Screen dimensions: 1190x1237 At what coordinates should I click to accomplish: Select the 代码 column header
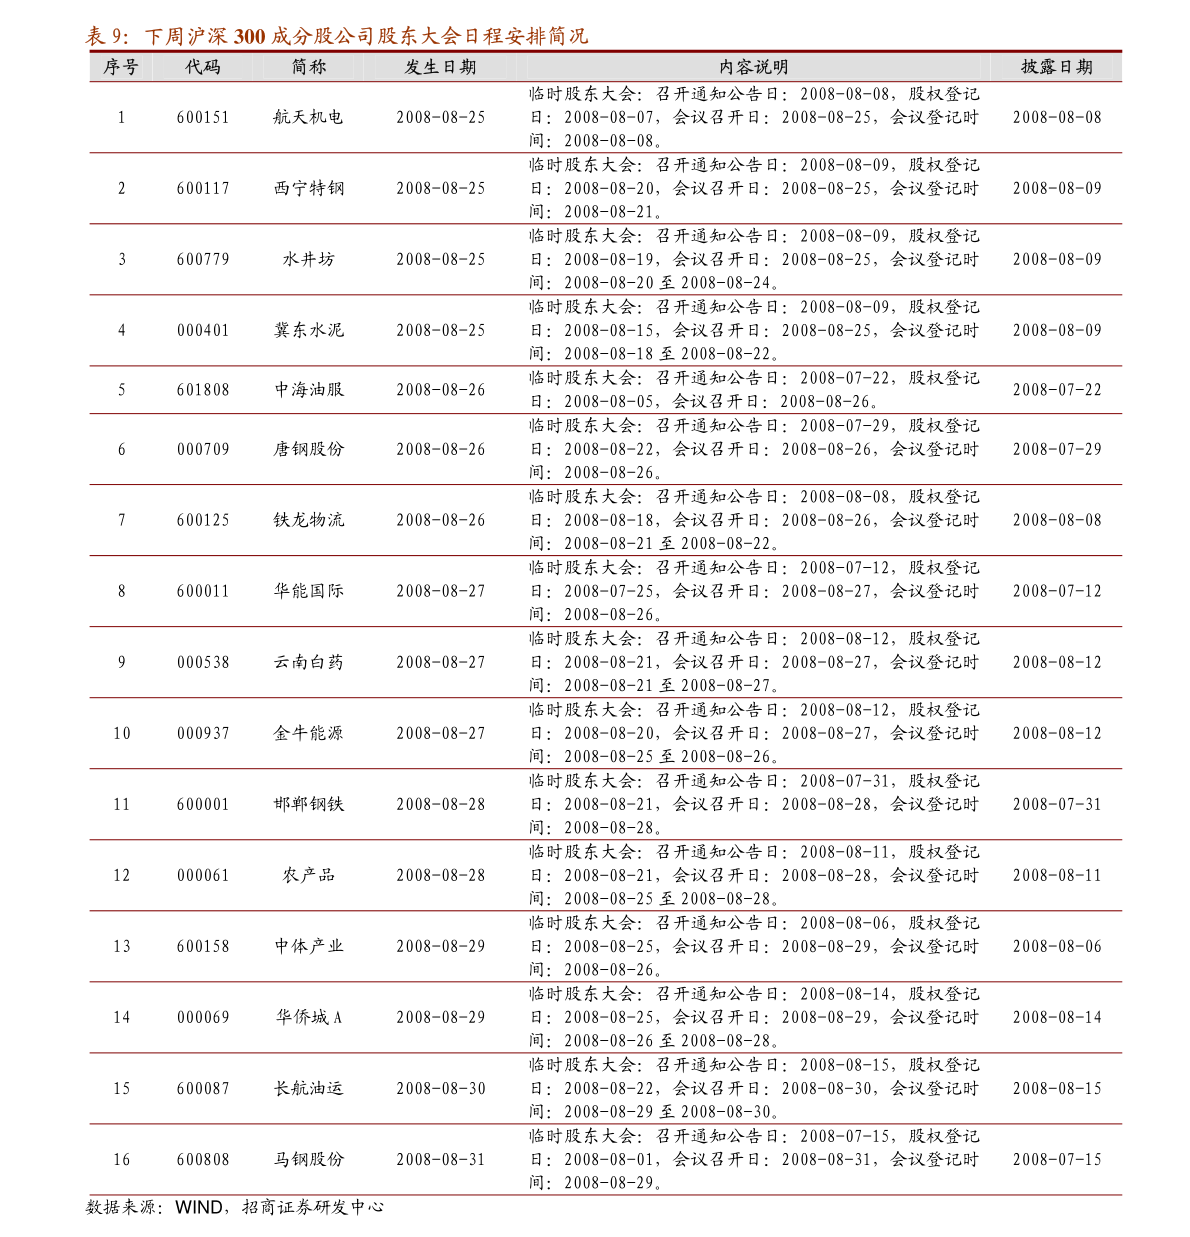point(203,67)
